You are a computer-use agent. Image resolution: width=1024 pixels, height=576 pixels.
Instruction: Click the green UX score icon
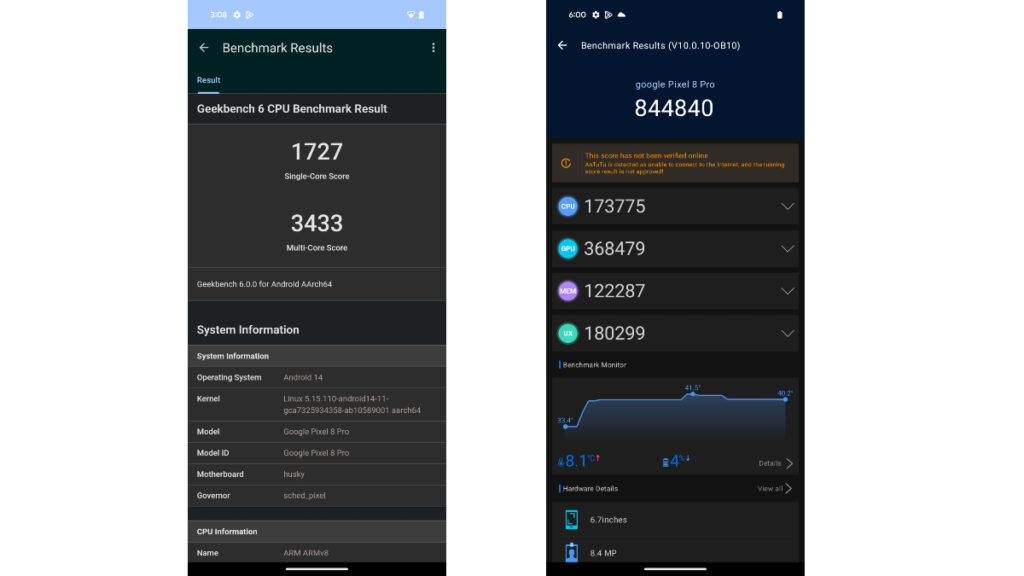pos(568,333)
